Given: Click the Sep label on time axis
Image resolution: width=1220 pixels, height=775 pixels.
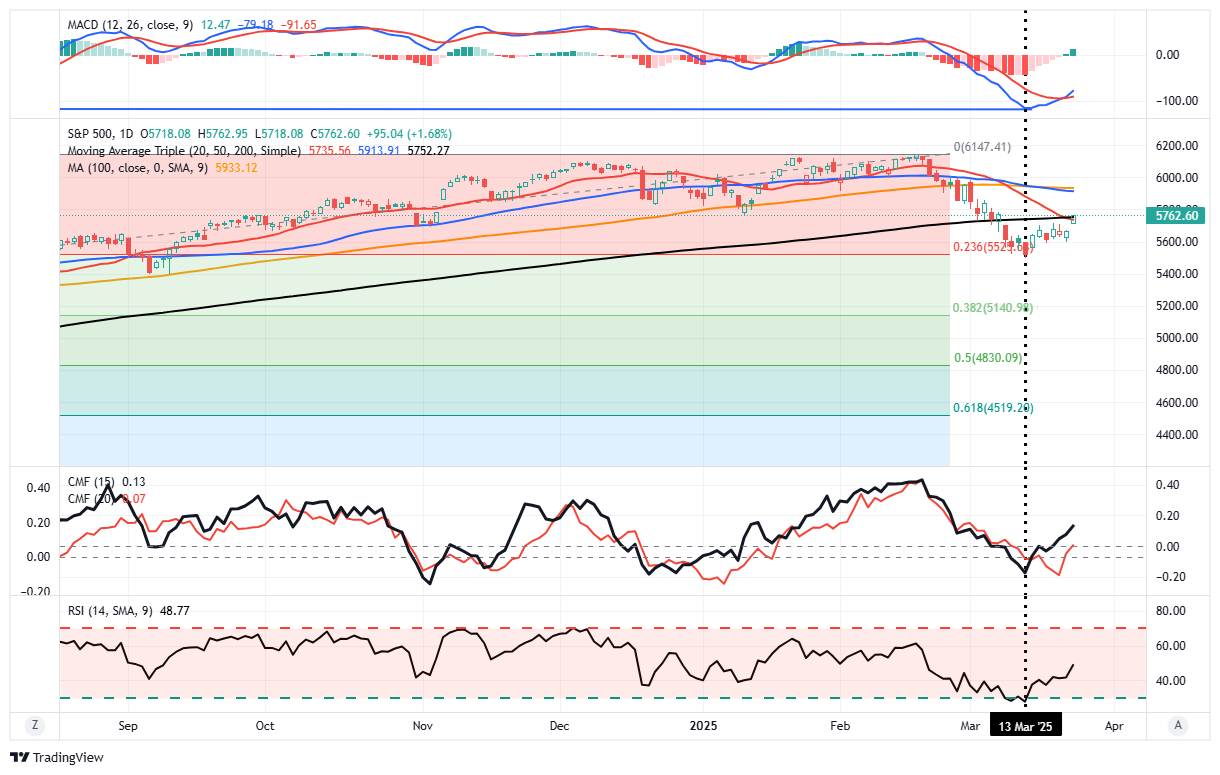Looking at the screenshot, I should tap(126, 725).
